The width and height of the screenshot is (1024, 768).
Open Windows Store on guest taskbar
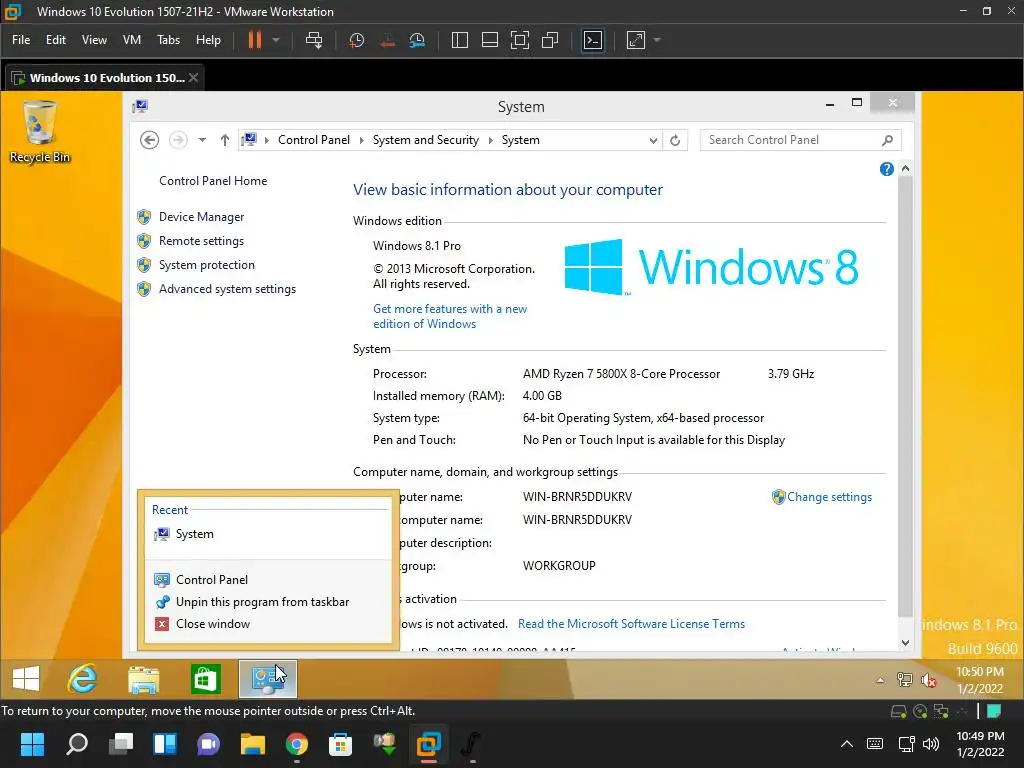[x=206, y=679]
